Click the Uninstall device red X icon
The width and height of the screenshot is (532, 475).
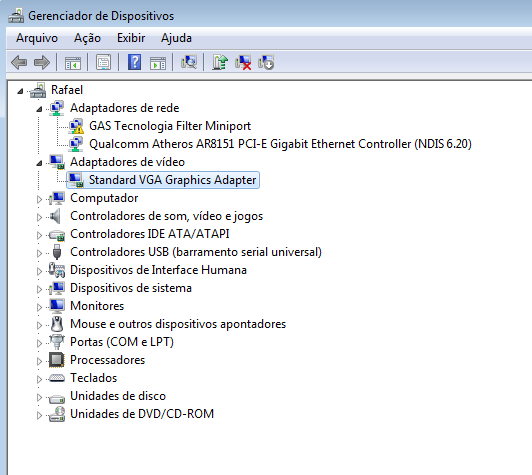243,62
